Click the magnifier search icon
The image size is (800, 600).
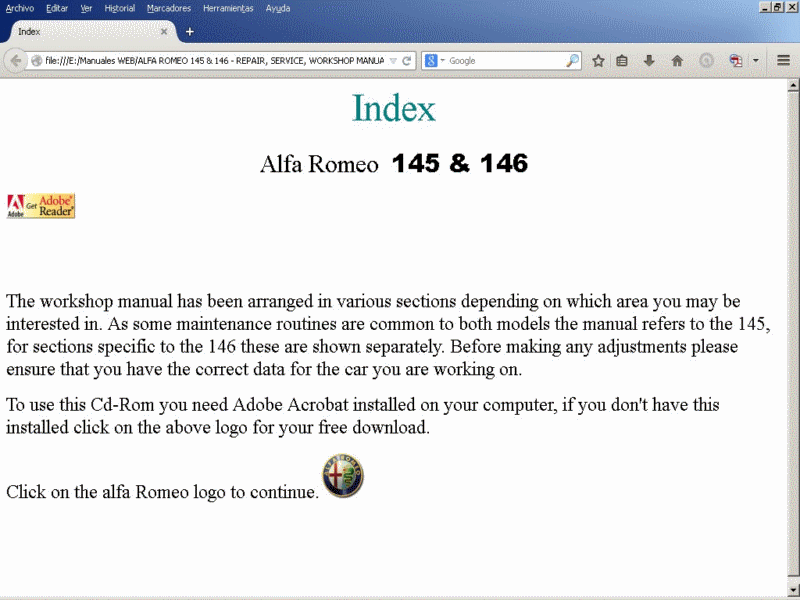[572, 61]
